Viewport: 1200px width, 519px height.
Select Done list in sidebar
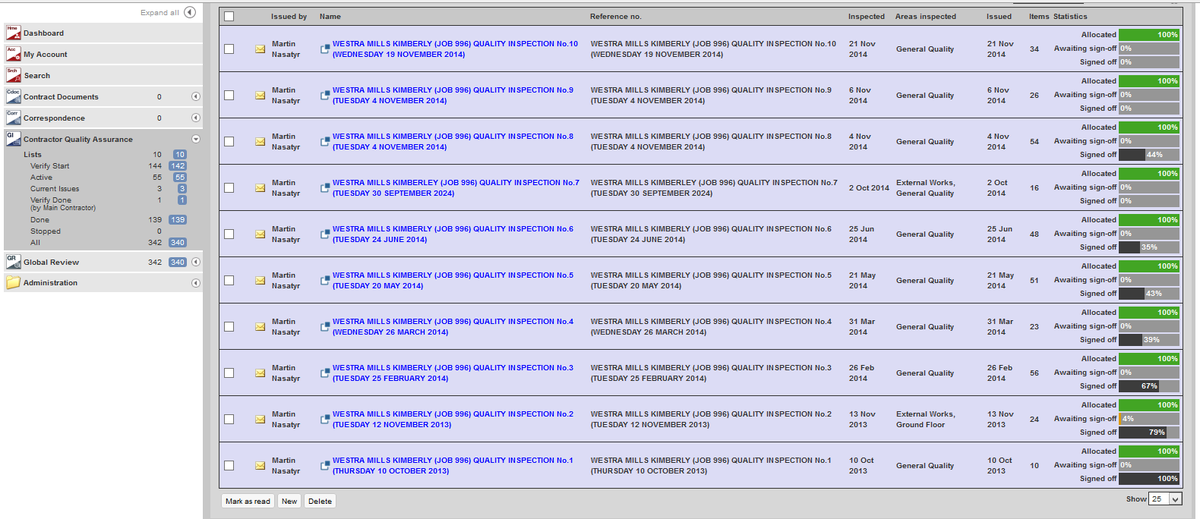[x=39, y=219]
